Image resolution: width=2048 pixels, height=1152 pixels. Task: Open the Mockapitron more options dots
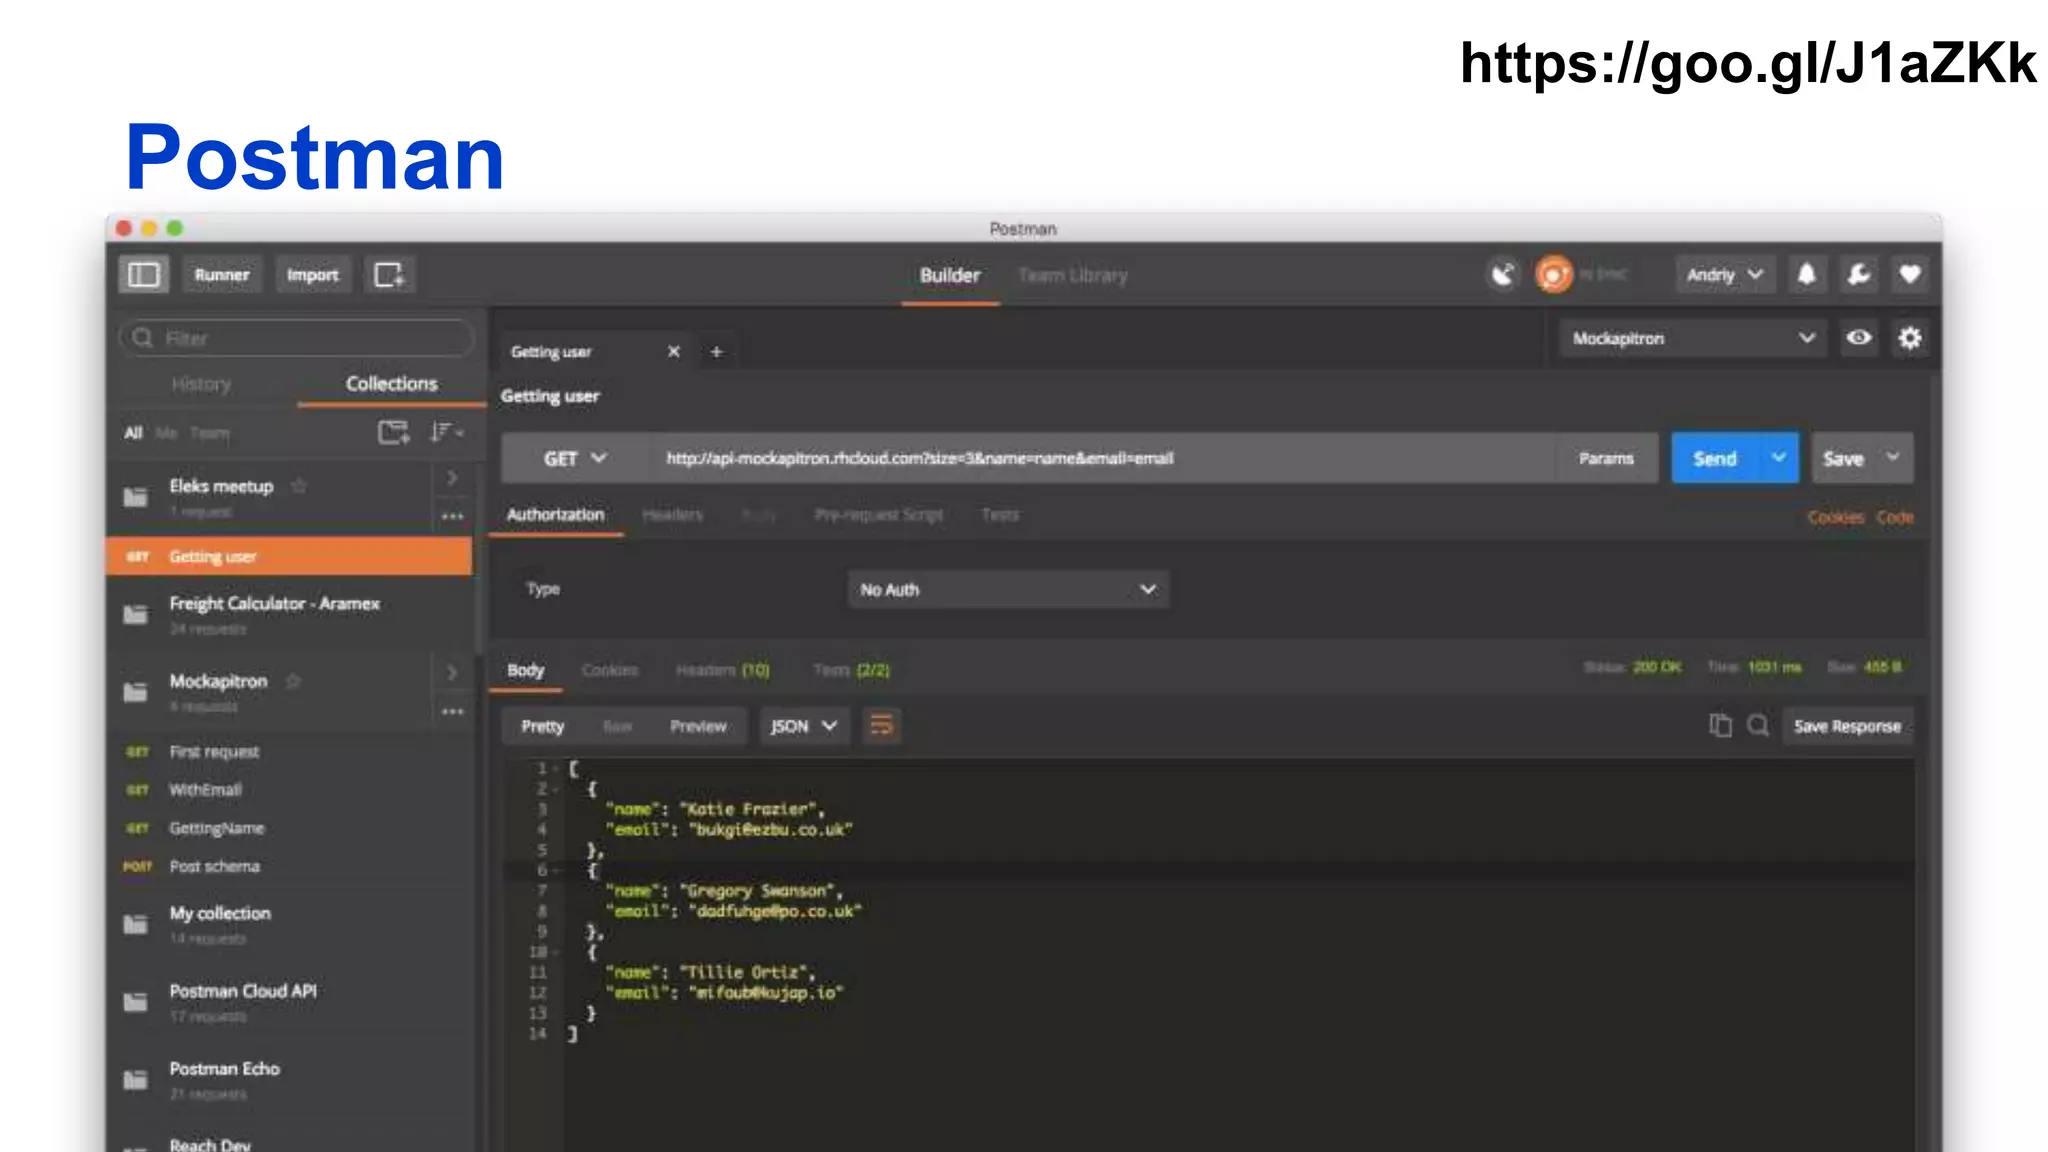[x=452, y=712]
